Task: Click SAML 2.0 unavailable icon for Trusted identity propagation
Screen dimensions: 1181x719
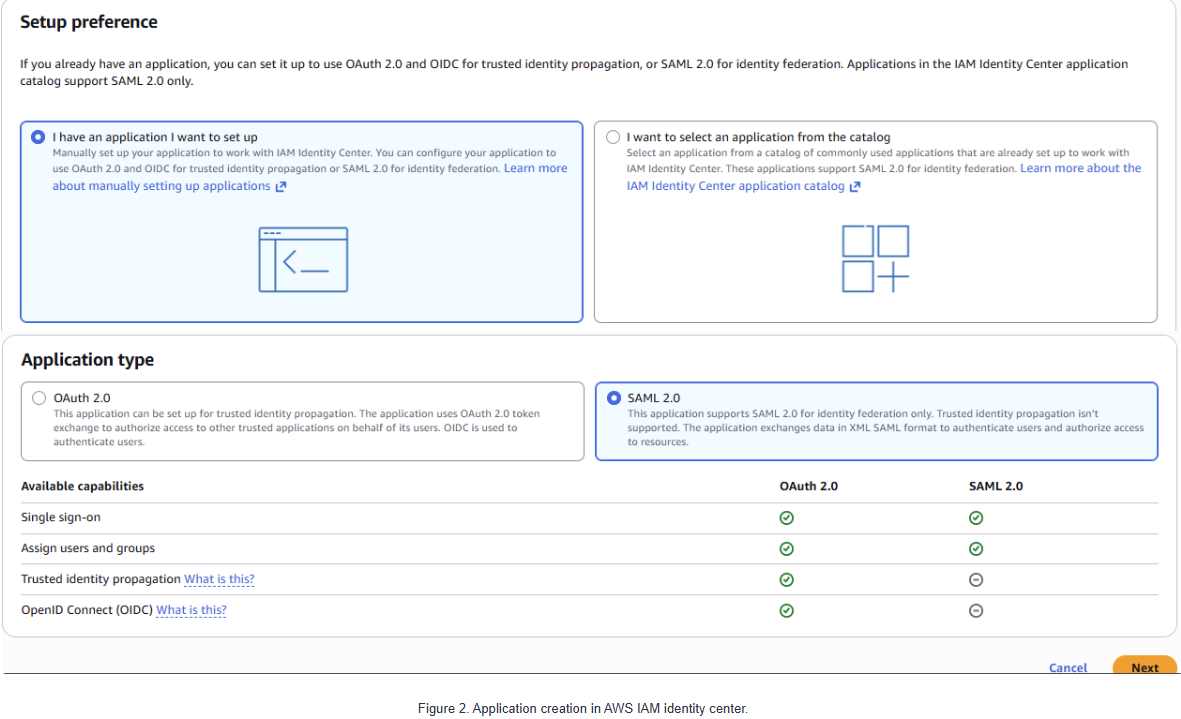Action: pos(975,580)
